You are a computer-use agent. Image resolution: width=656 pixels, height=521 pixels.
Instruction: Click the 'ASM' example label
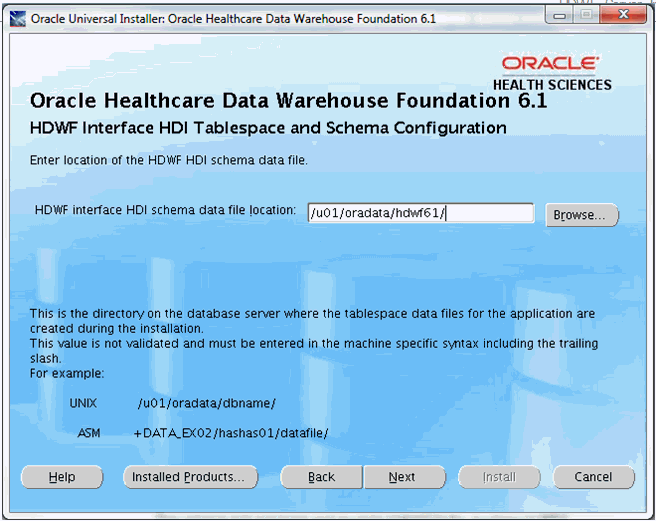[x=89, y=433]
